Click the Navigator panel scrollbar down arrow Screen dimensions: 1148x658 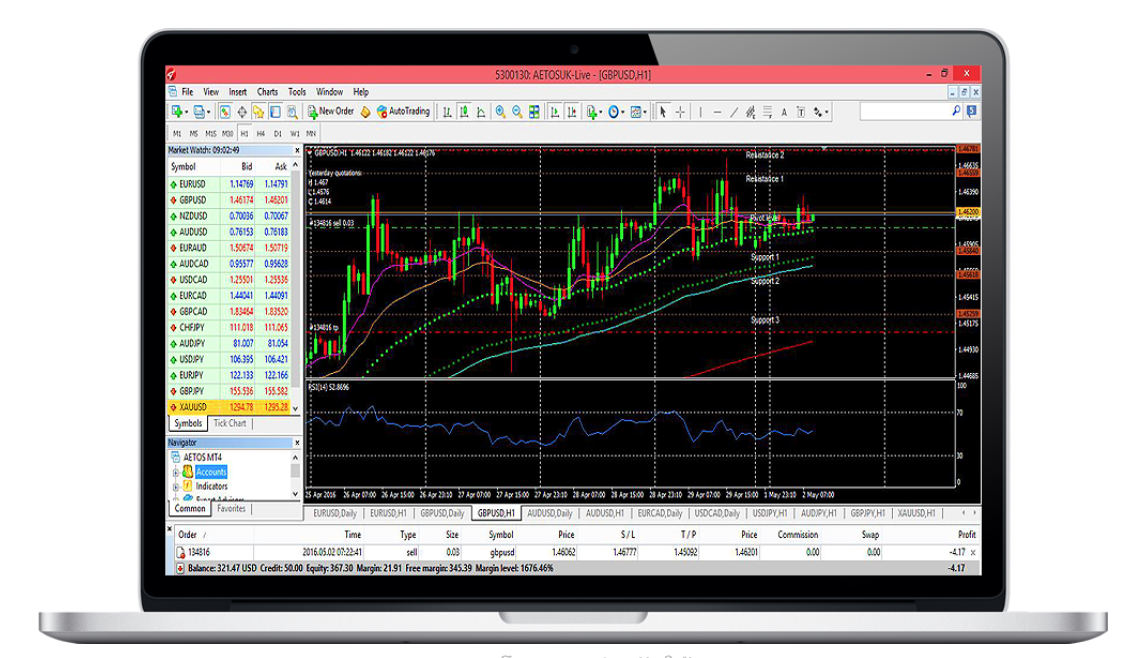coord(295,493)
